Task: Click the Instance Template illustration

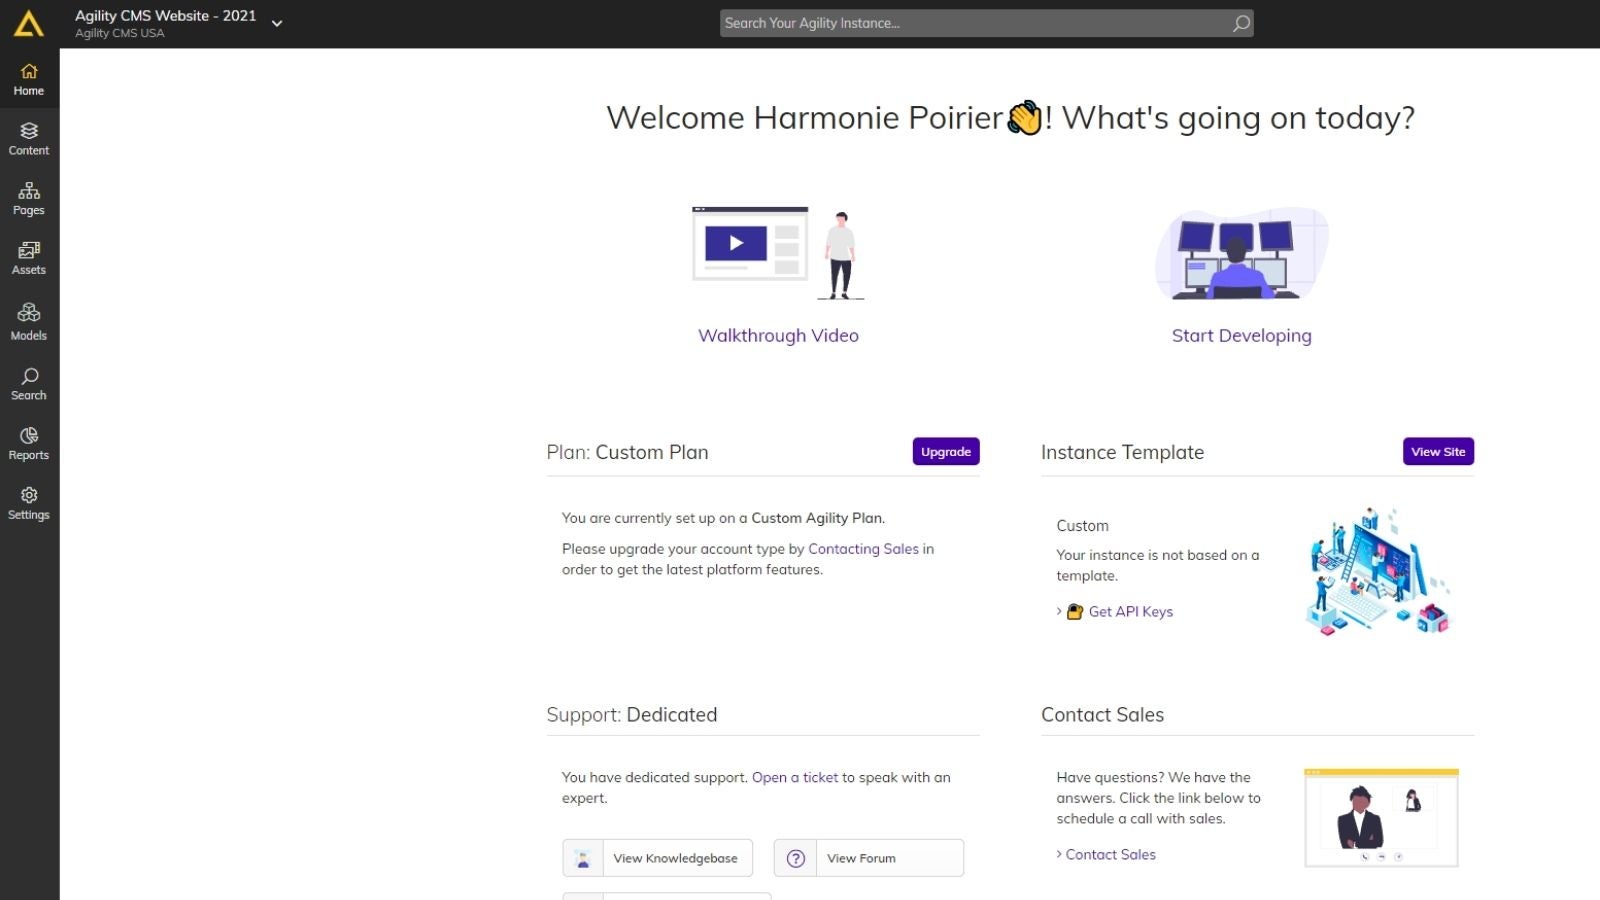Action: [1378, 571]
